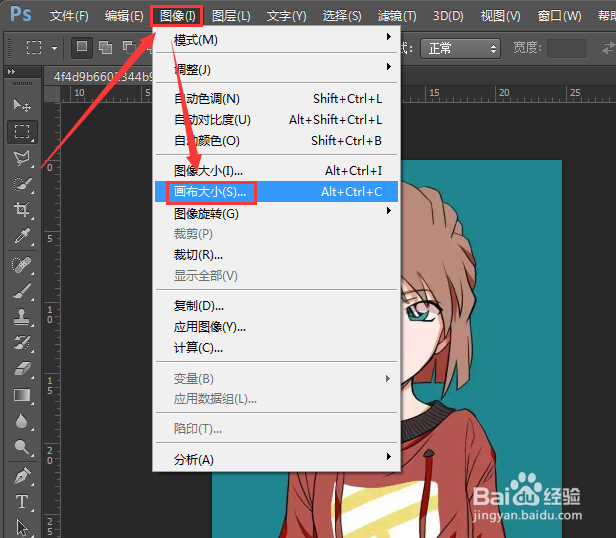This screenshot has height=538, width=616.
Task: Select the Horizontal Type tool
Action: point(22,502)
